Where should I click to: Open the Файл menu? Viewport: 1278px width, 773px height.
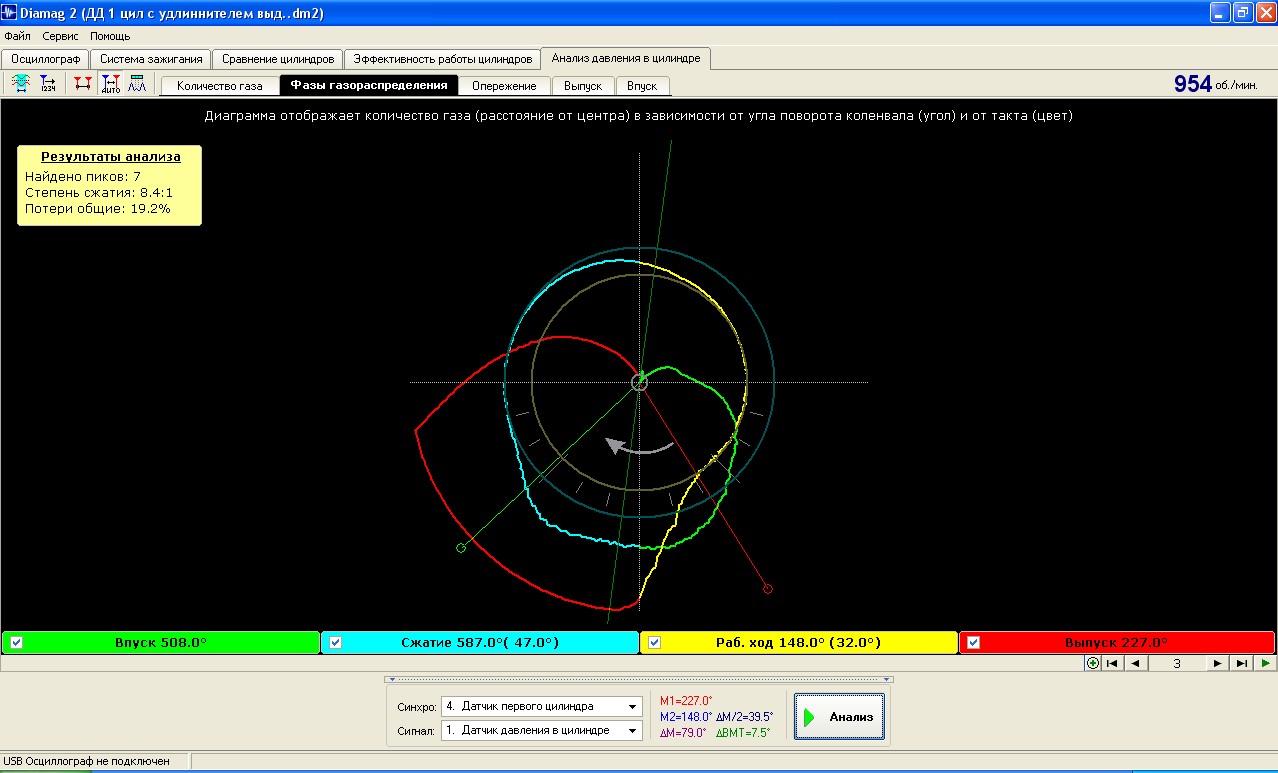click(x=17, y=36)
